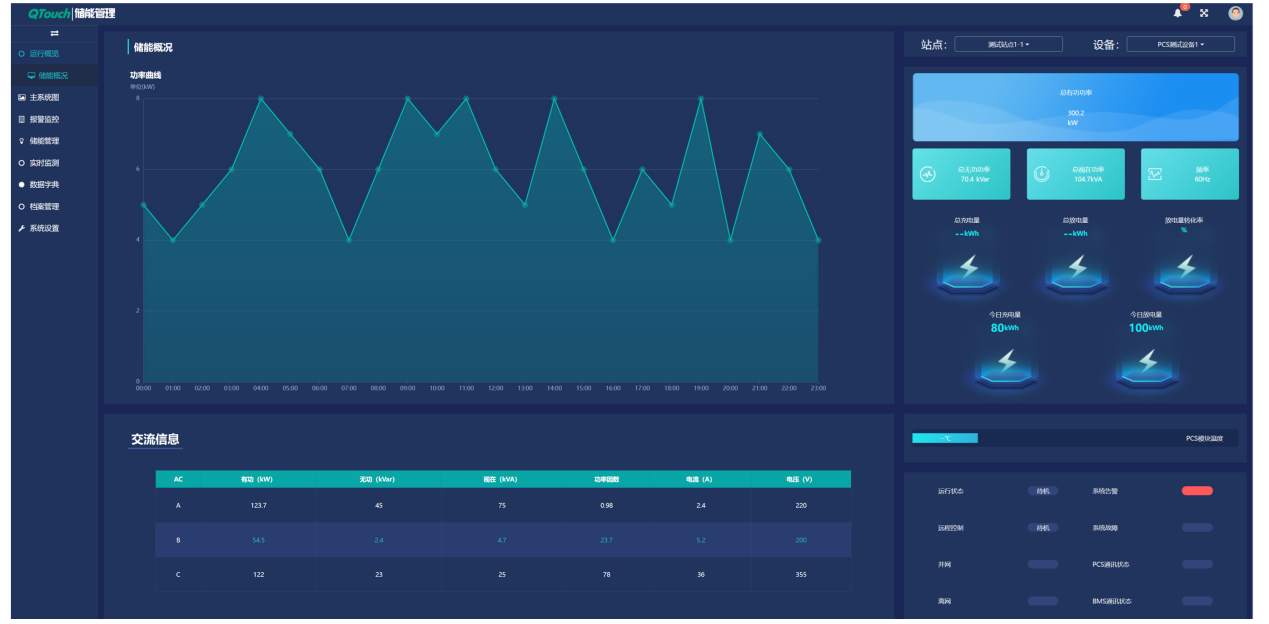The image size is (1269, 624).
Task: Select phase B row in AC table
Action: click(503, 540)
